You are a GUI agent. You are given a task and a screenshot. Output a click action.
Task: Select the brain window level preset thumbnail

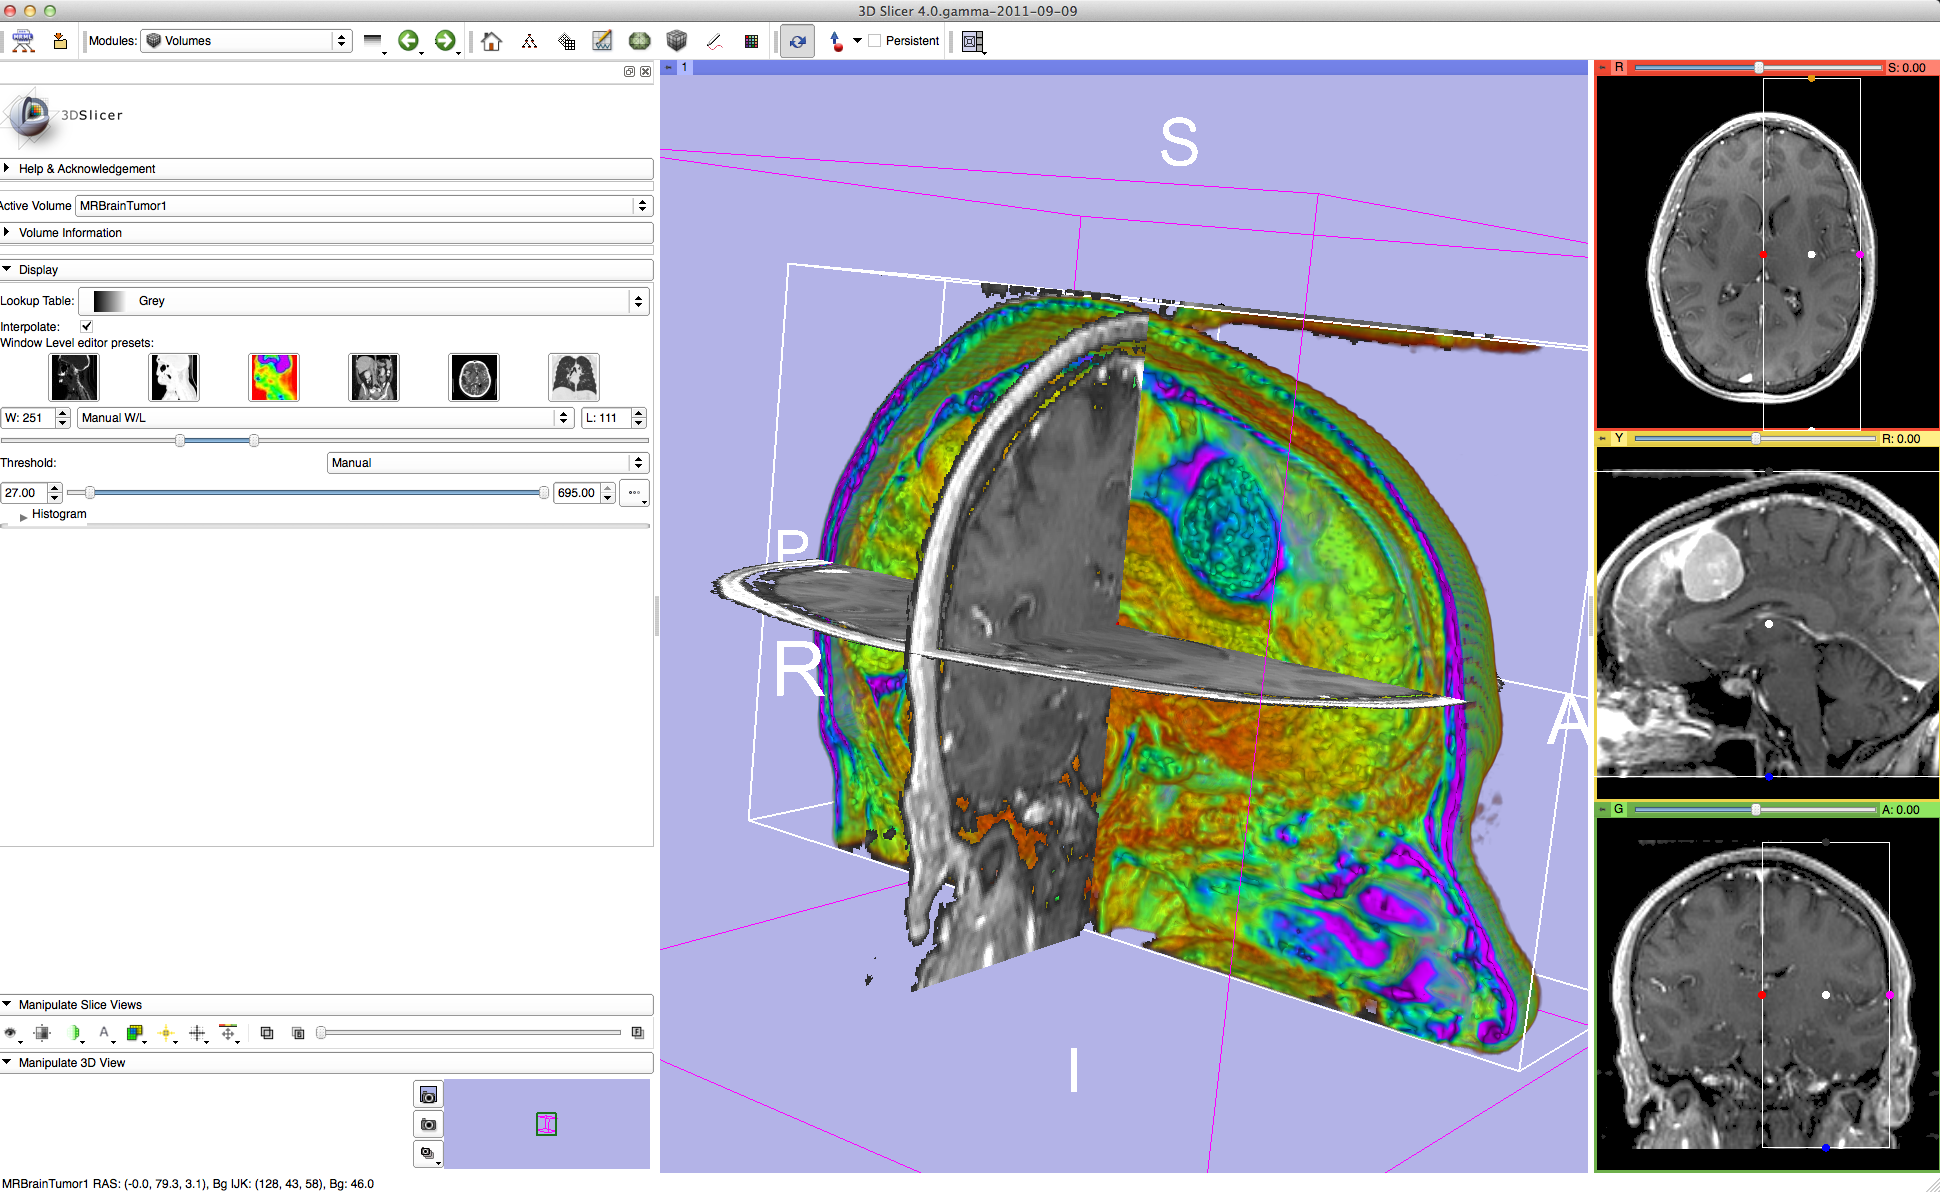(473, 377)
